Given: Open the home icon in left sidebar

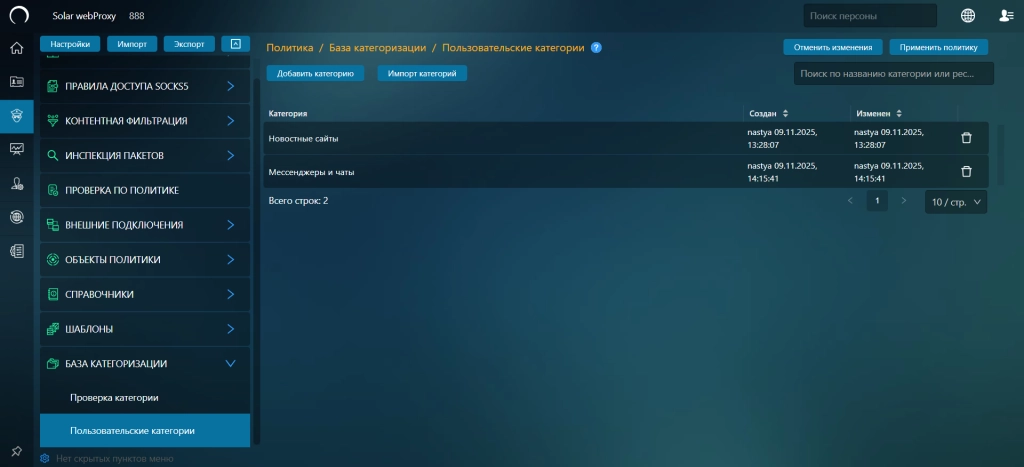Looking at the screenshot, I should coord(16,48).
